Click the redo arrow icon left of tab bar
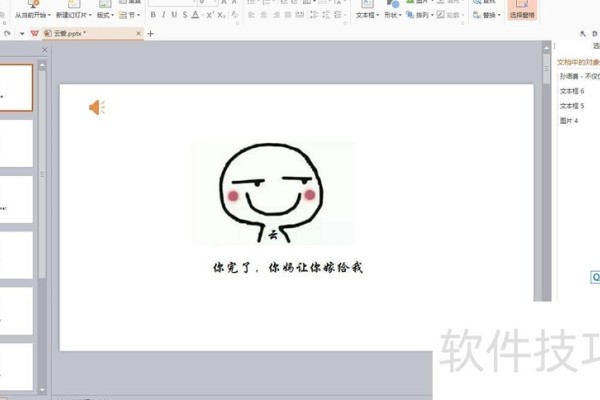 (7, 34)
